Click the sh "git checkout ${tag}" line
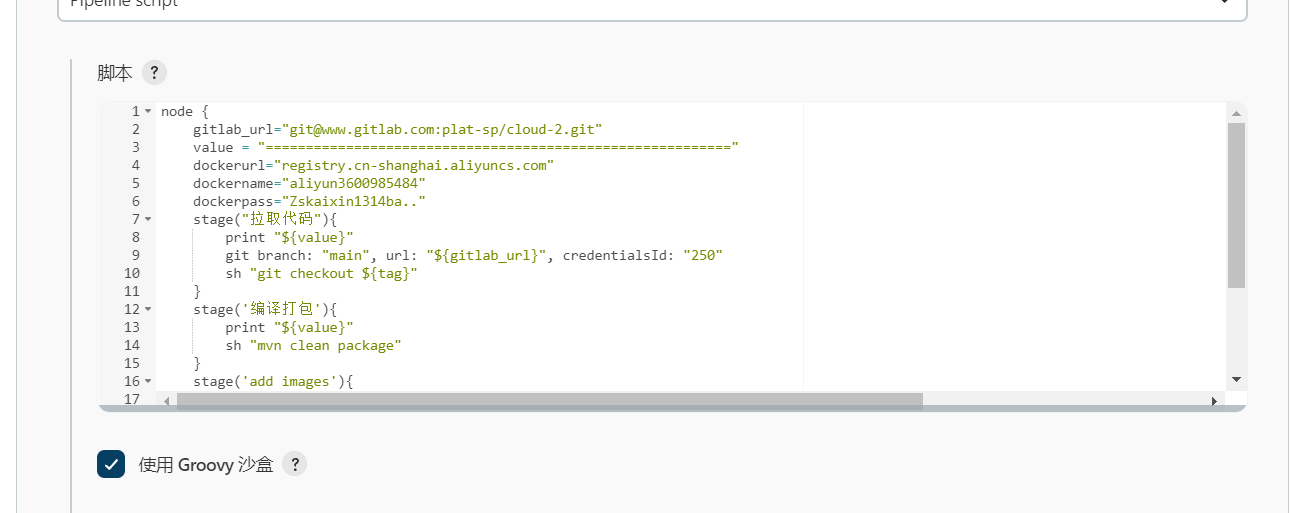This screenshot has width=1290, height=513. click(321, 273)
